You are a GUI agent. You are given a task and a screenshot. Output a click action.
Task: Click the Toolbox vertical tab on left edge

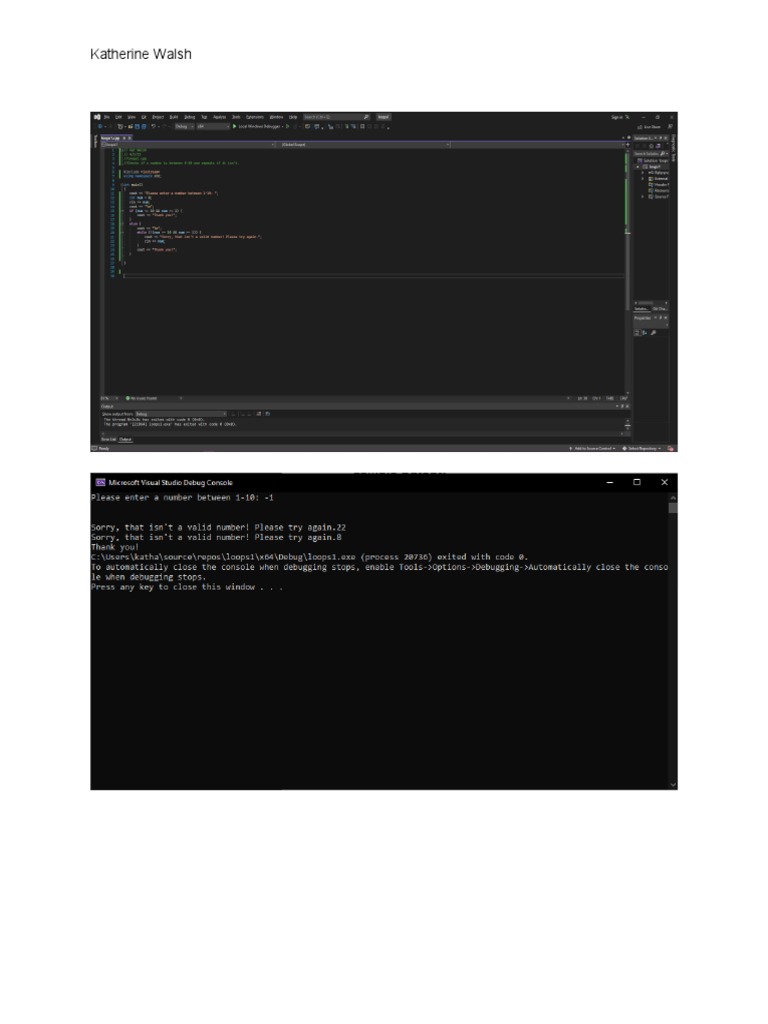click(x=95, y=141)
